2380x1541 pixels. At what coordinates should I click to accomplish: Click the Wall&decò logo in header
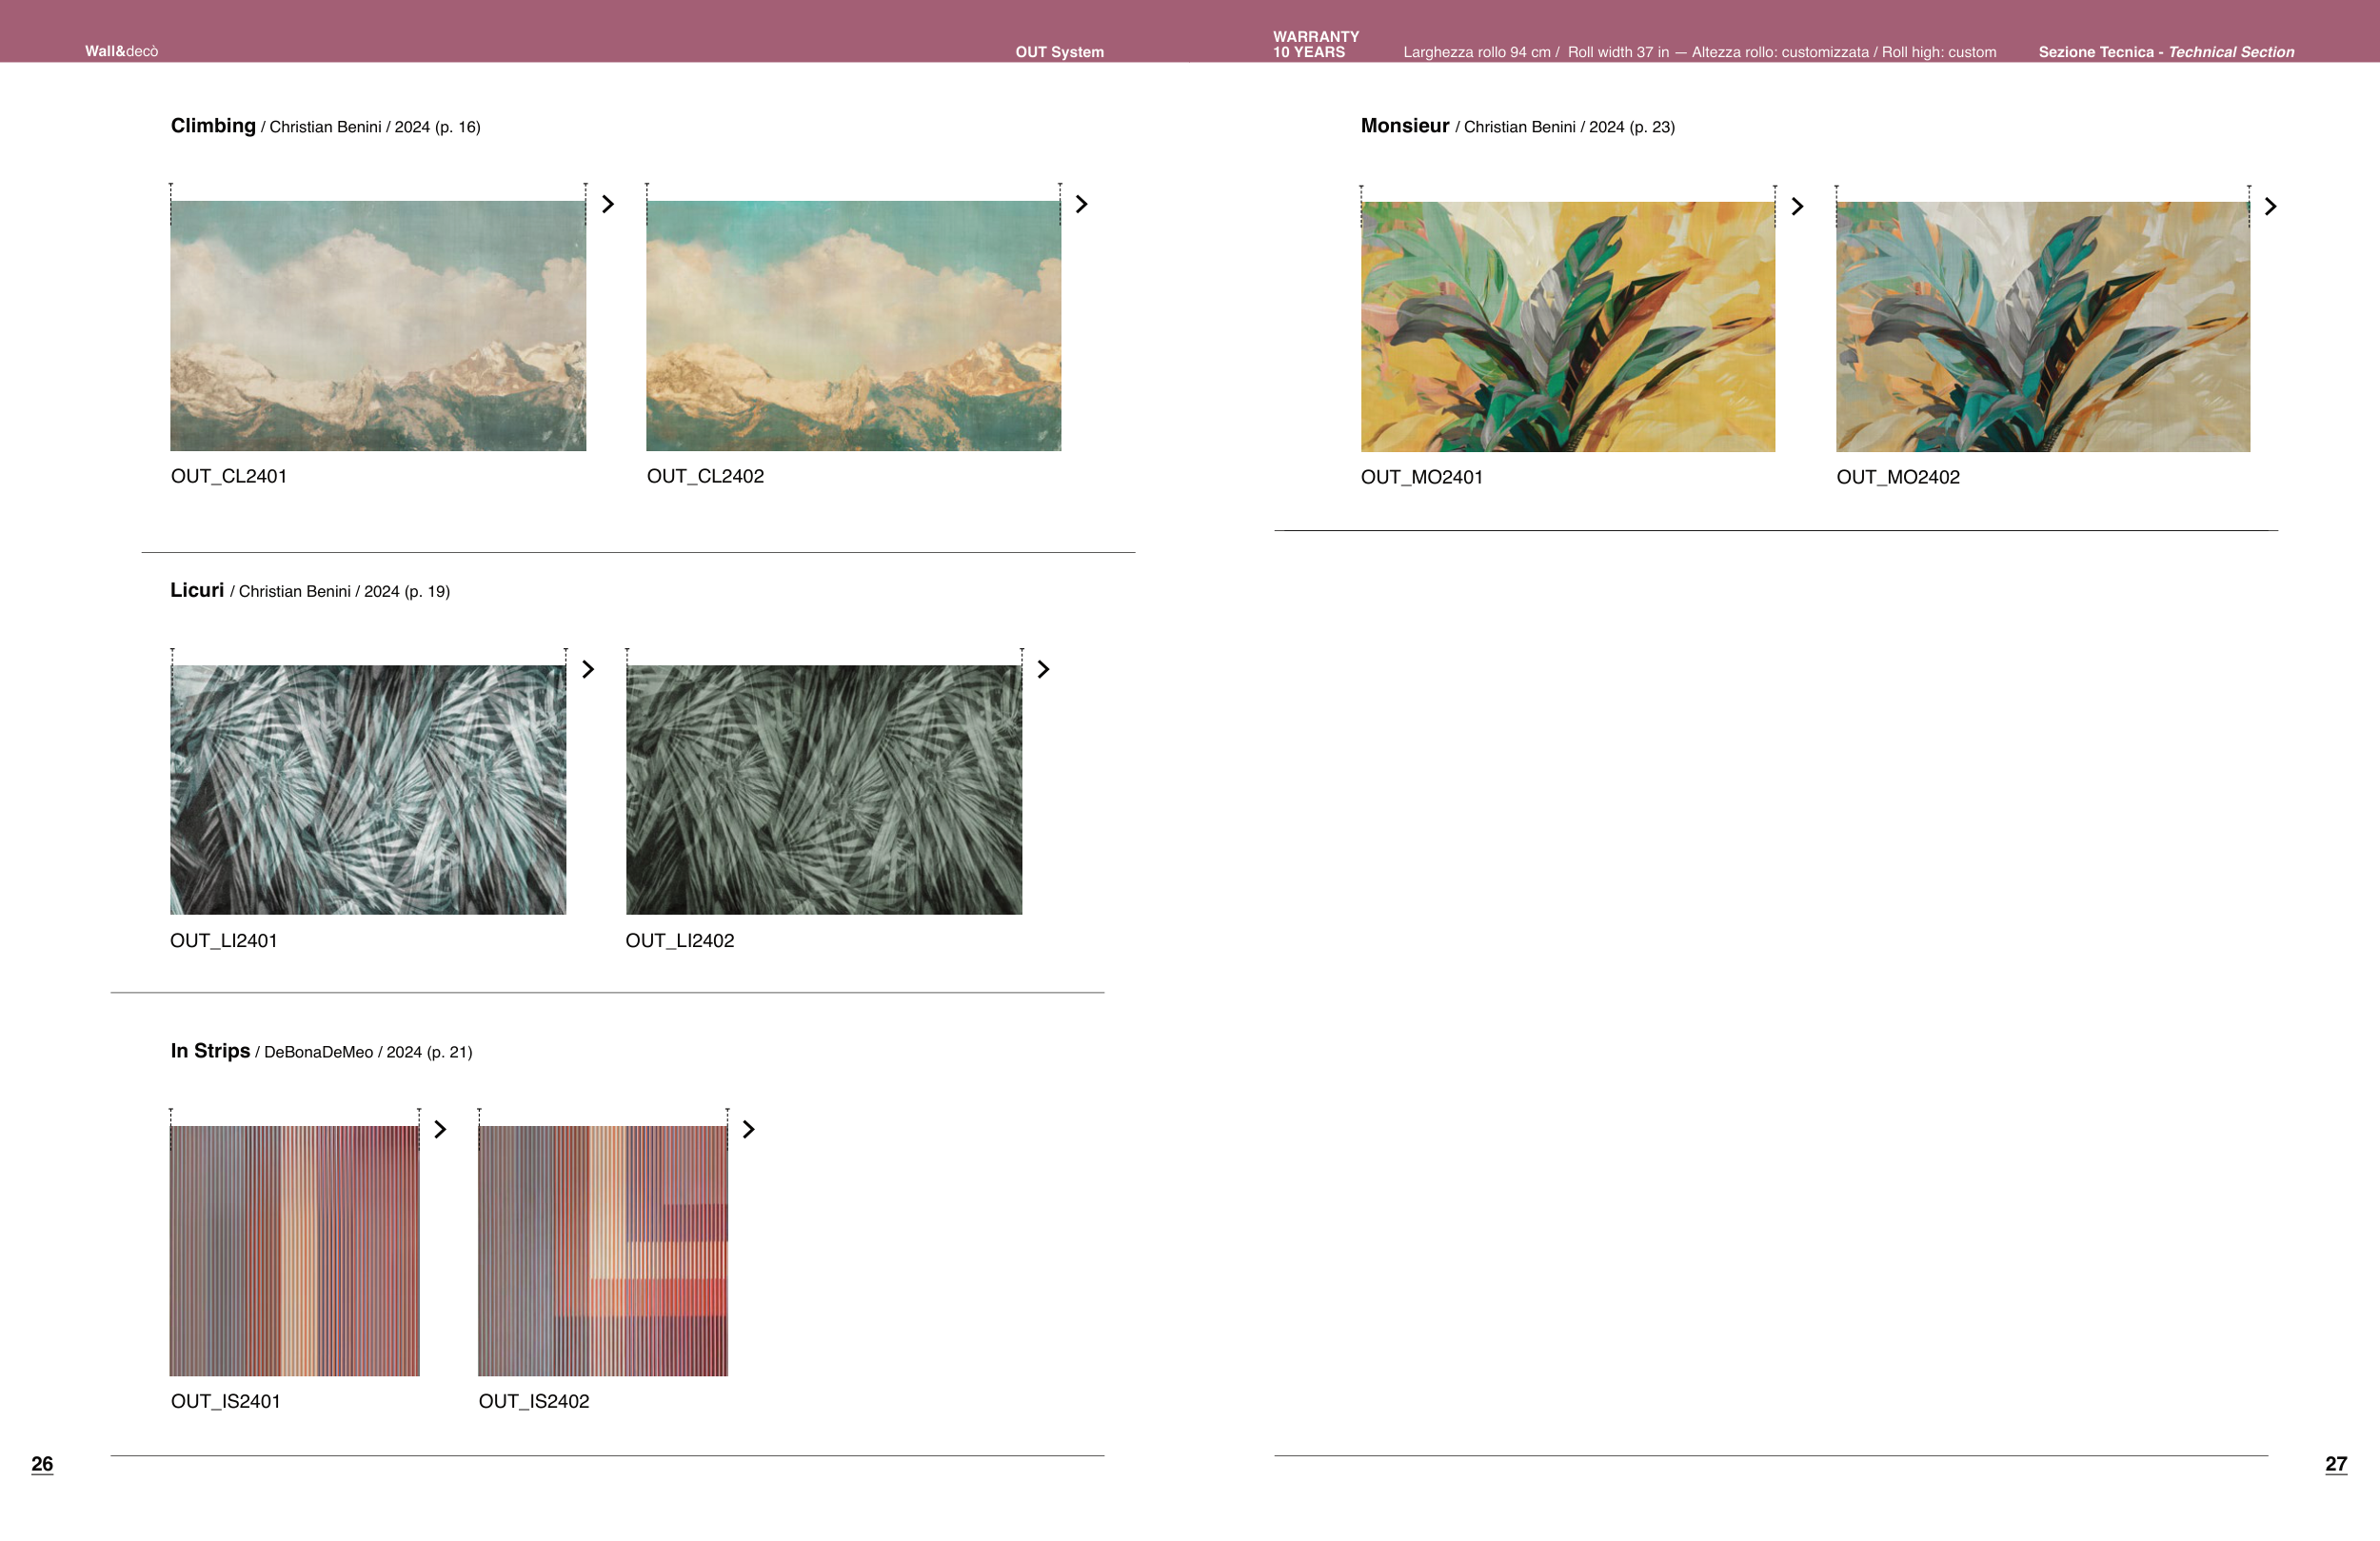pos(121,51)
